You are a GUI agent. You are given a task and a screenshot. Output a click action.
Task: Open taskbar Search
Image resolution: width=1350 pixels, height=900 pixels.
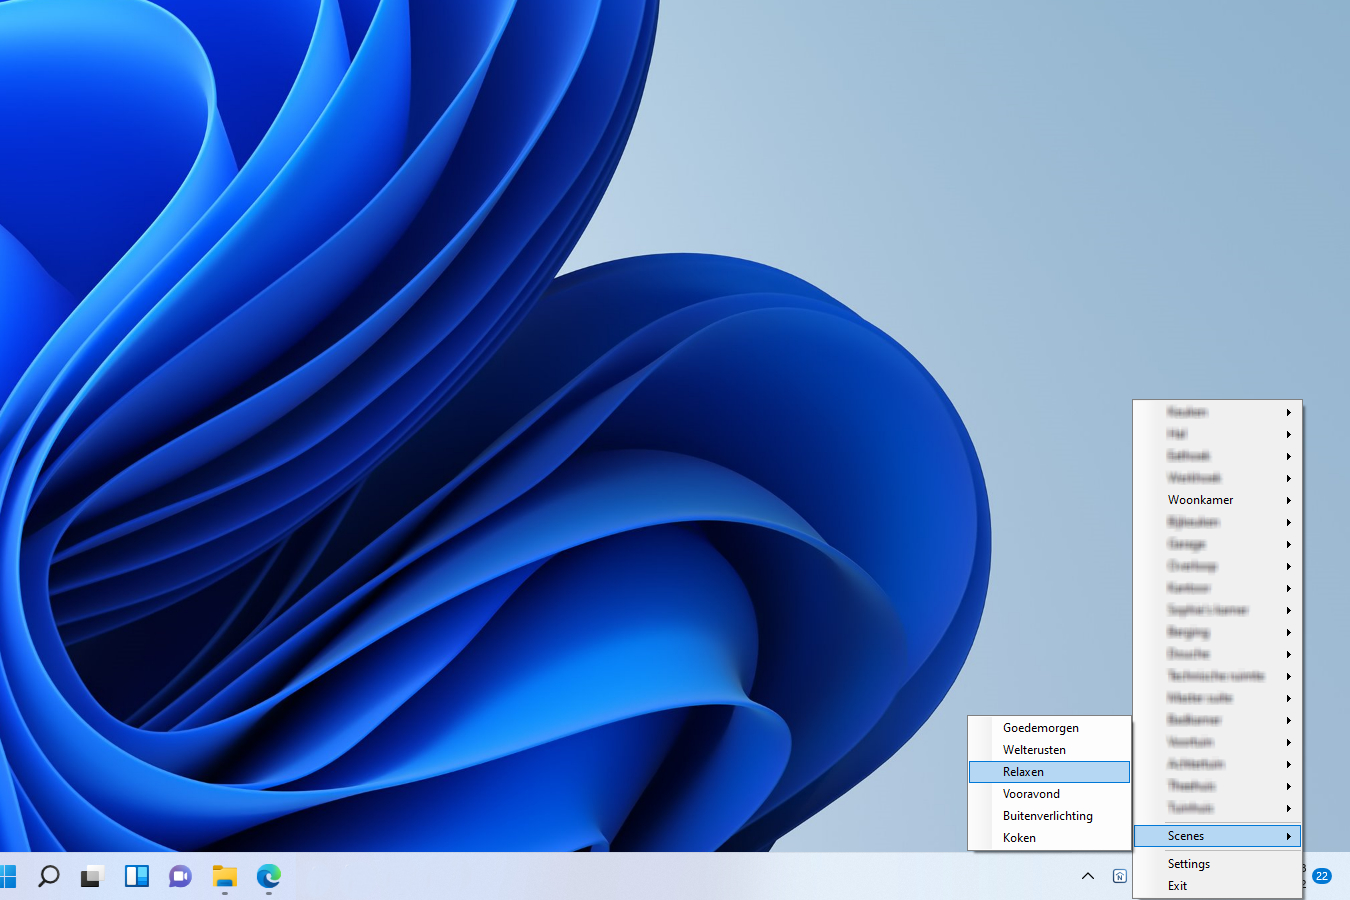click(48, 877)
